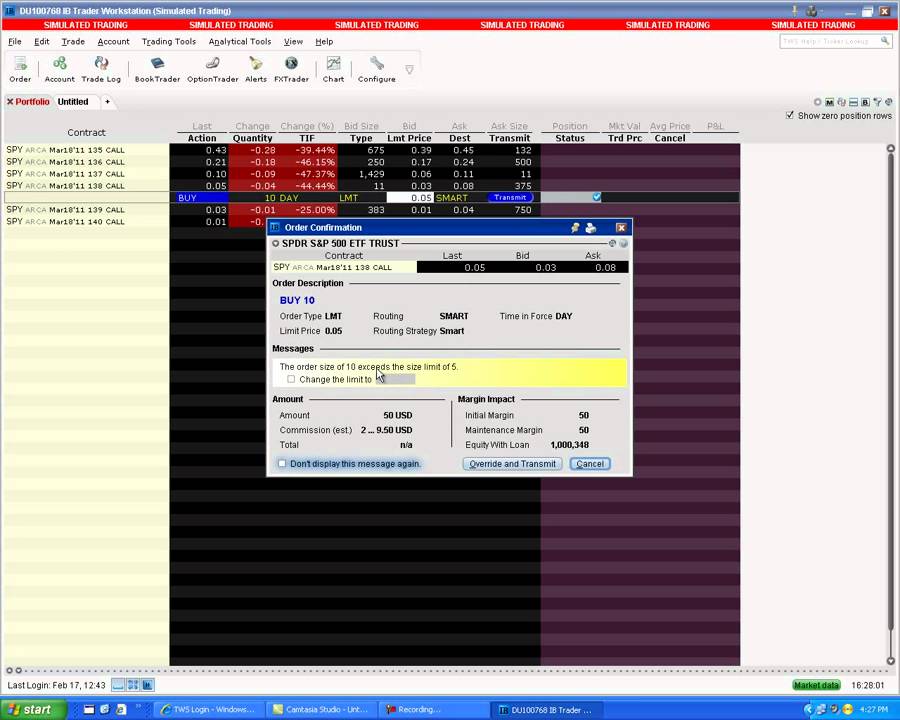Open the Configure wrench tool

click(x=377, y=69)
